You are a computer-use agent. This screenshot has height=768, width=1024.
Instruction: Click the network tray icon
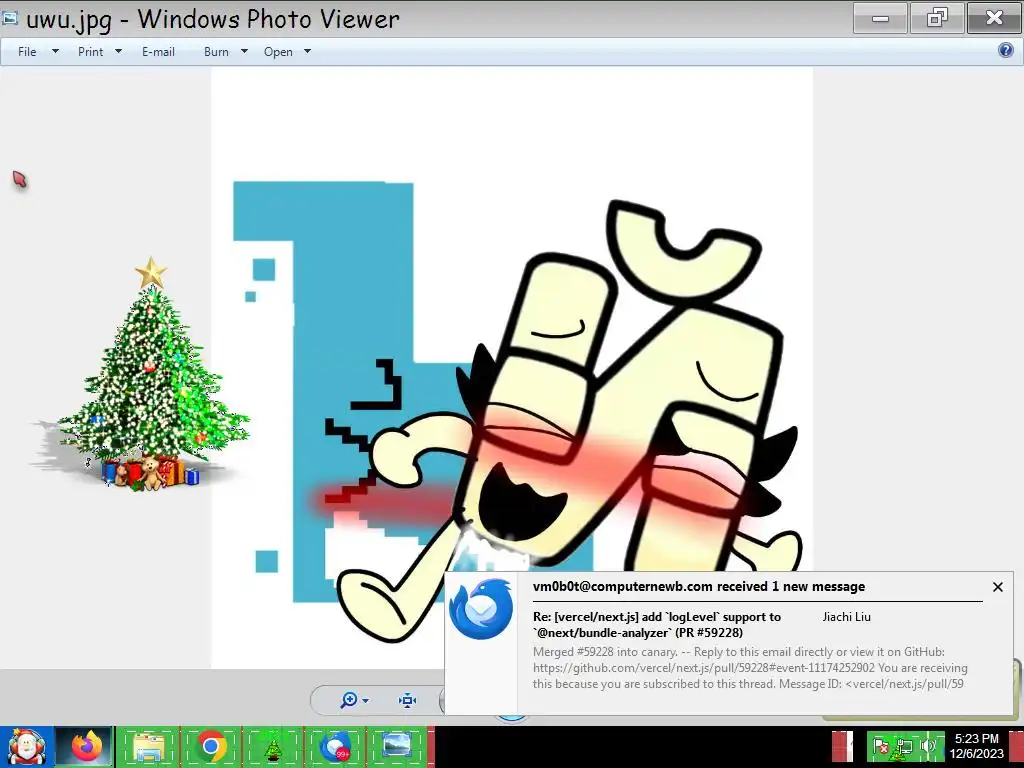(904, 746)
